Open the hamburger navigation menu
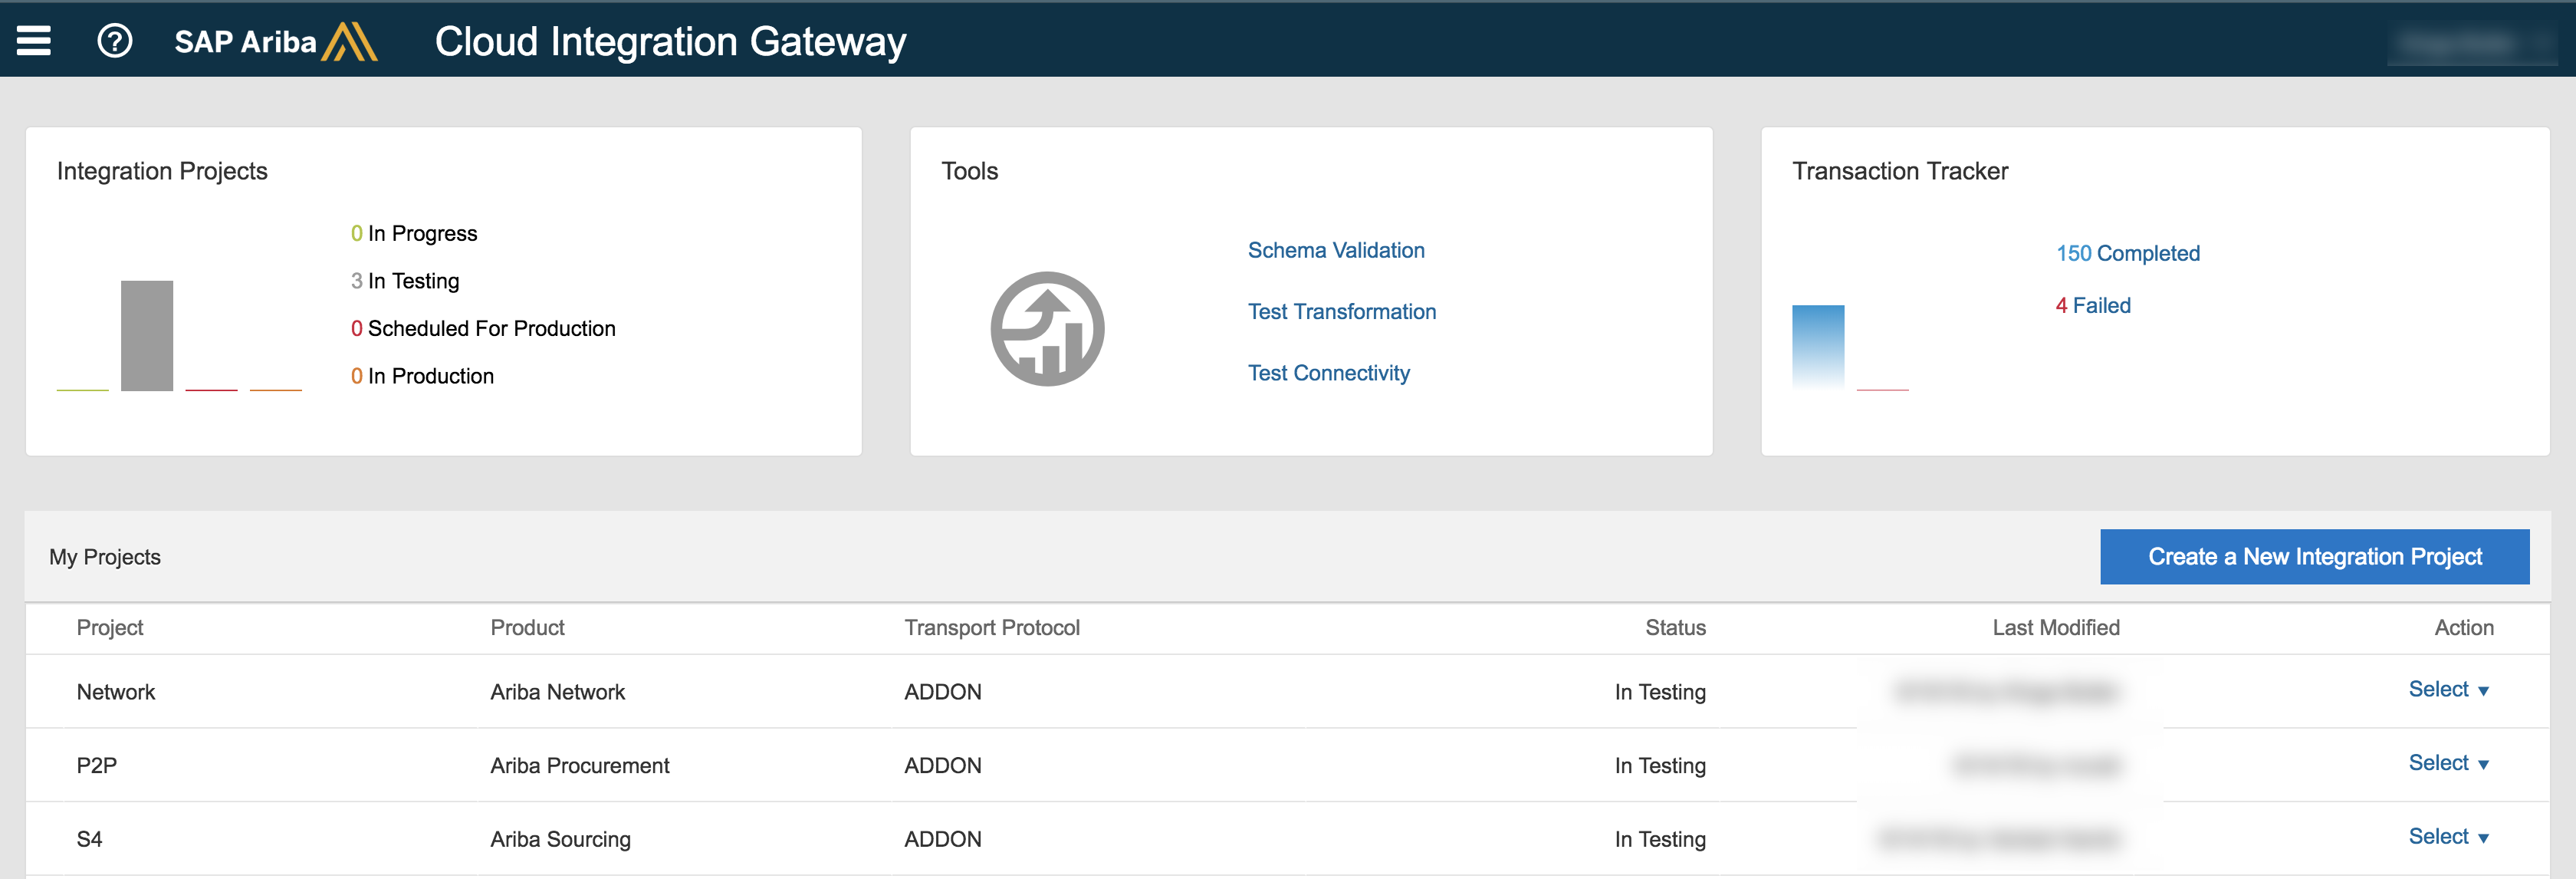This screenshot has width=2576, height=879. 33,41
